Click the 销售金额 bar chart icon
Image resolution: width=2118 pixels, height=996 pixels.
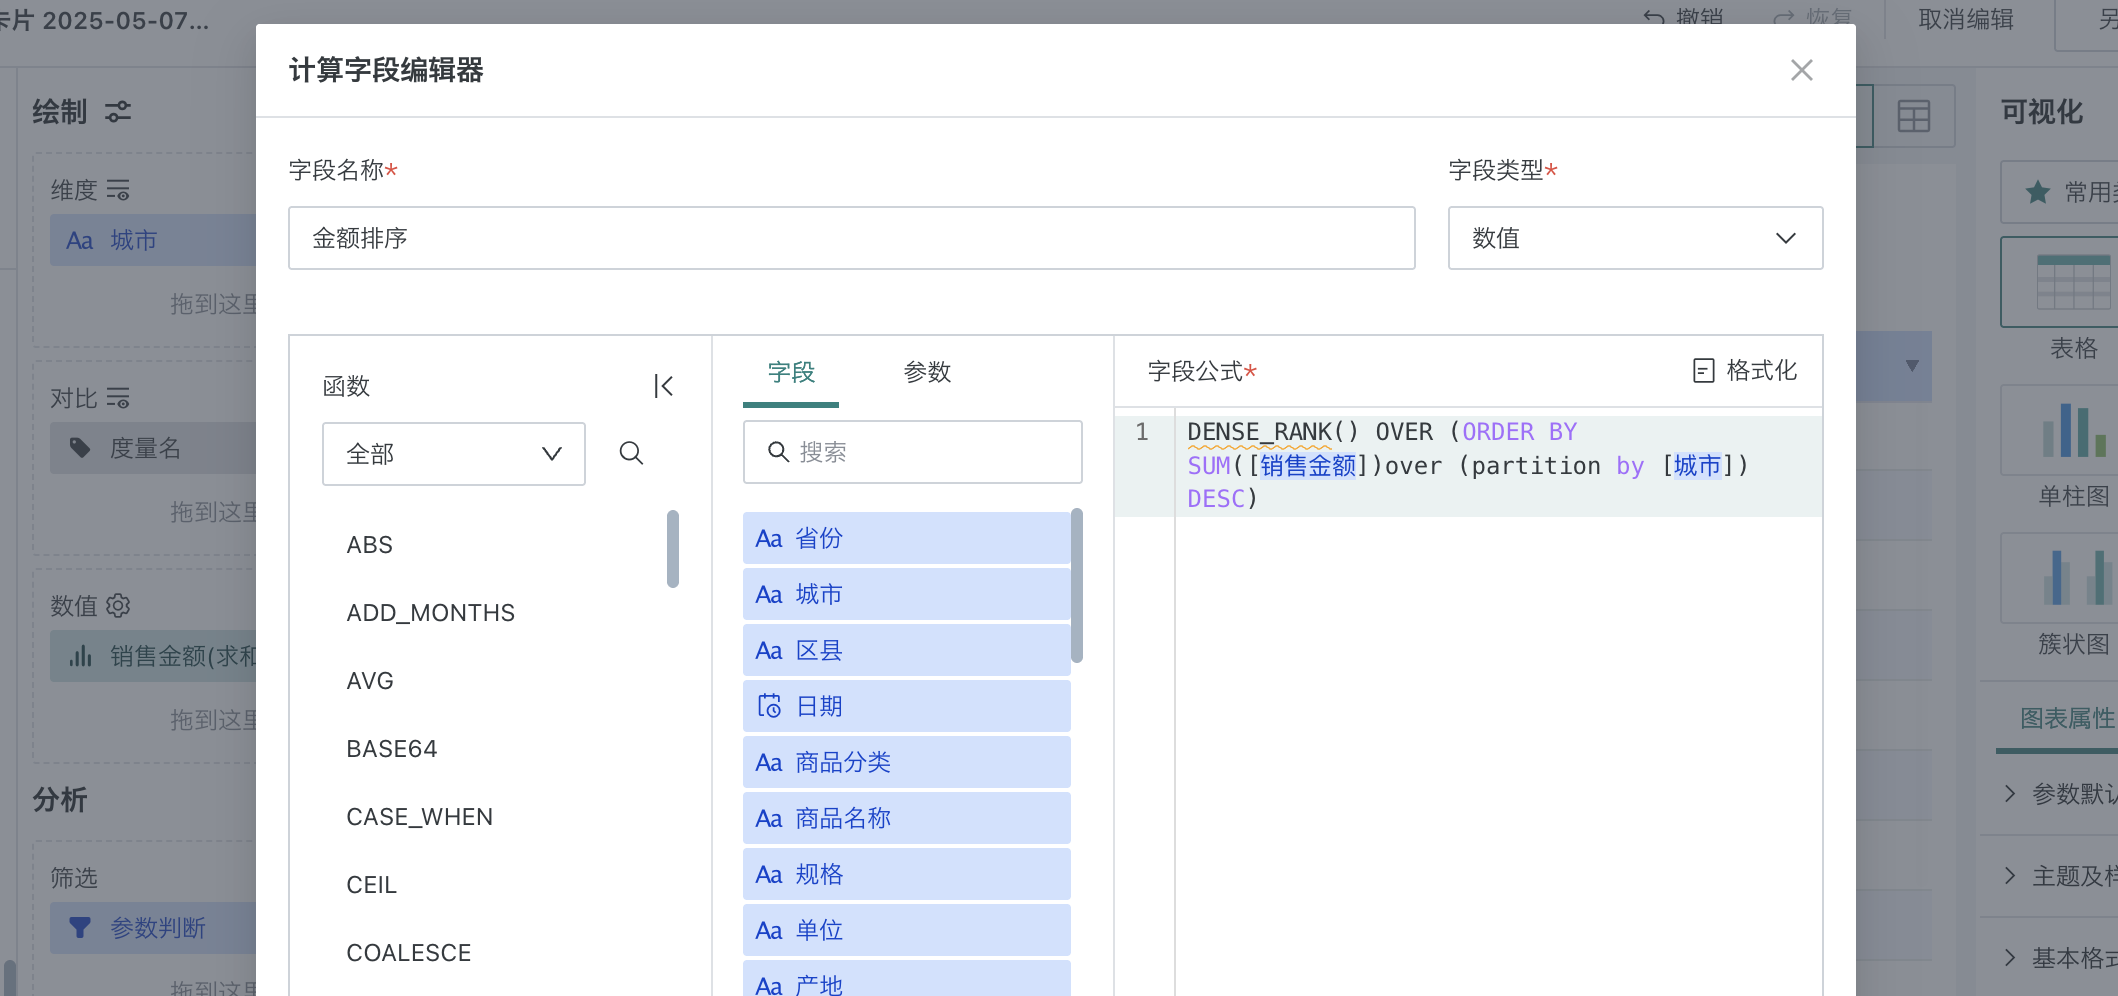pyautogui.click(x=80, y=656)
